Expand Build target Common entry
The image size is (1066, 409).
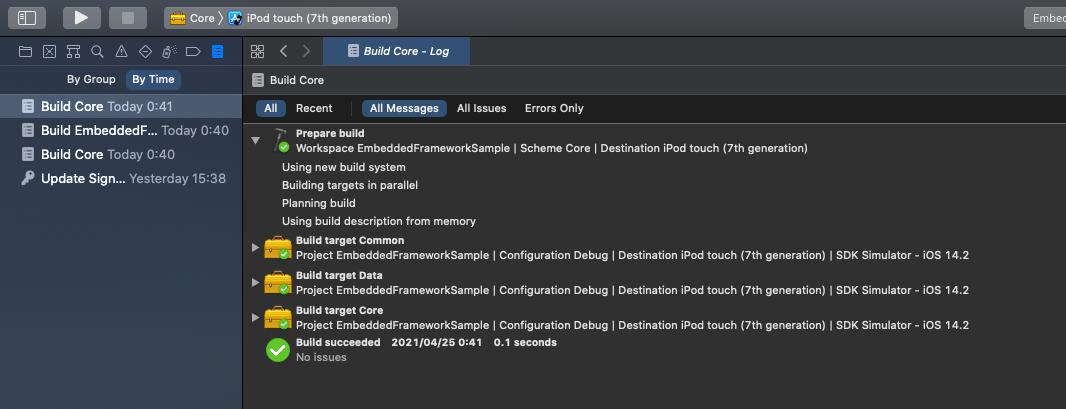pyautogui.click(x=256, y=248)
